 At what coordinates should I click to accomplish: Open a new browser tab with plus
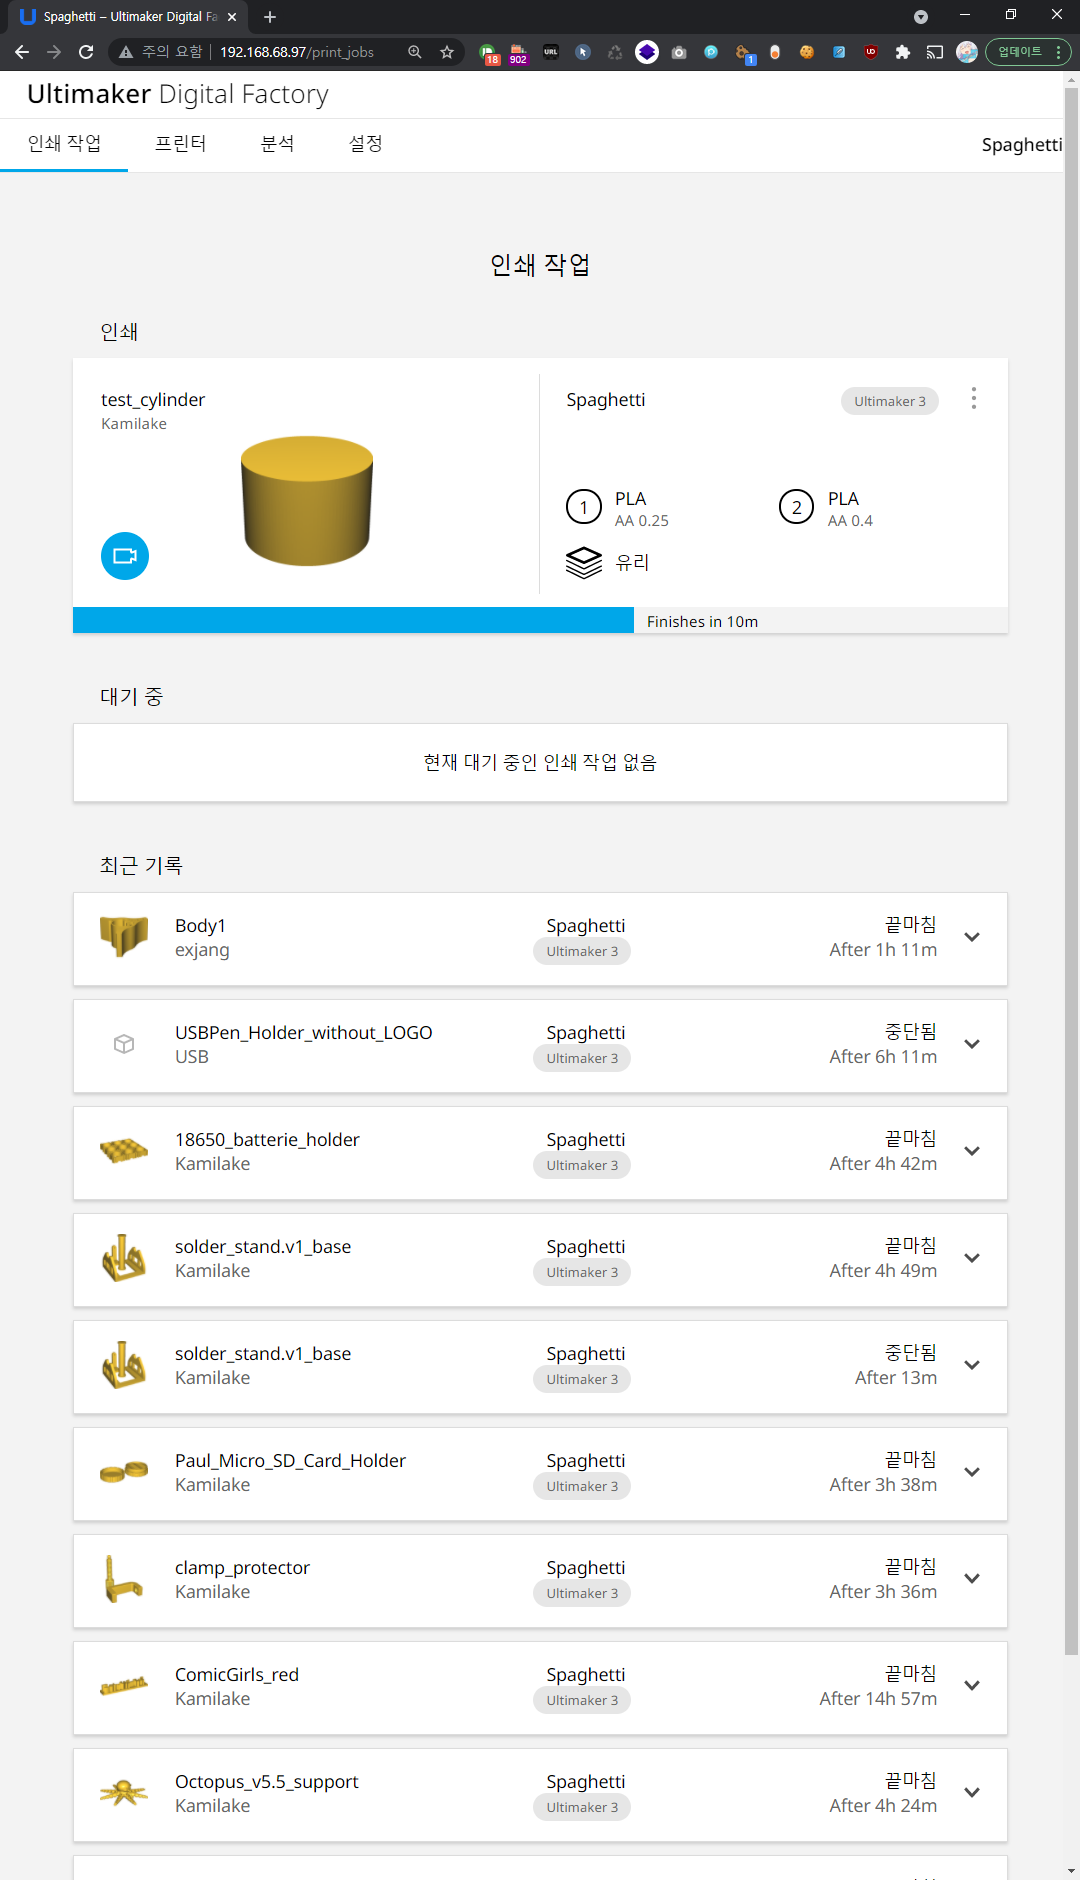(x=270, y=17)
